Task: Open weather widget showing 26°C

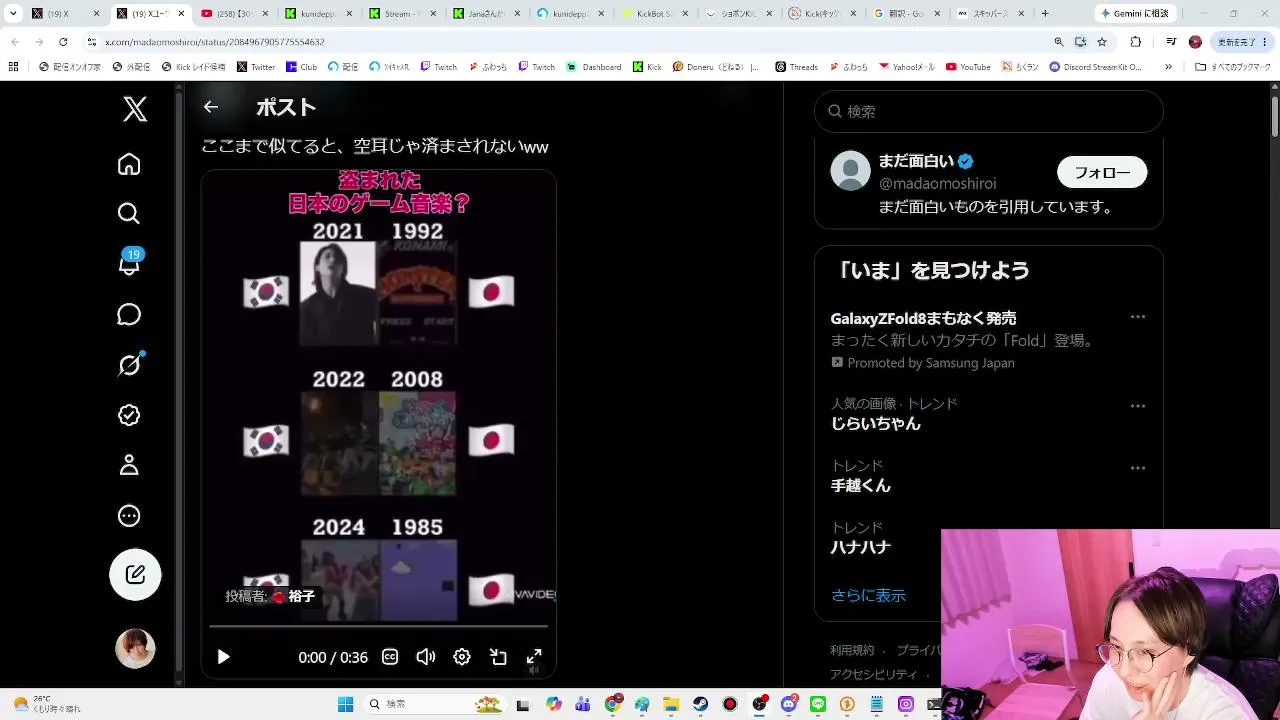Action: (48, 704)
